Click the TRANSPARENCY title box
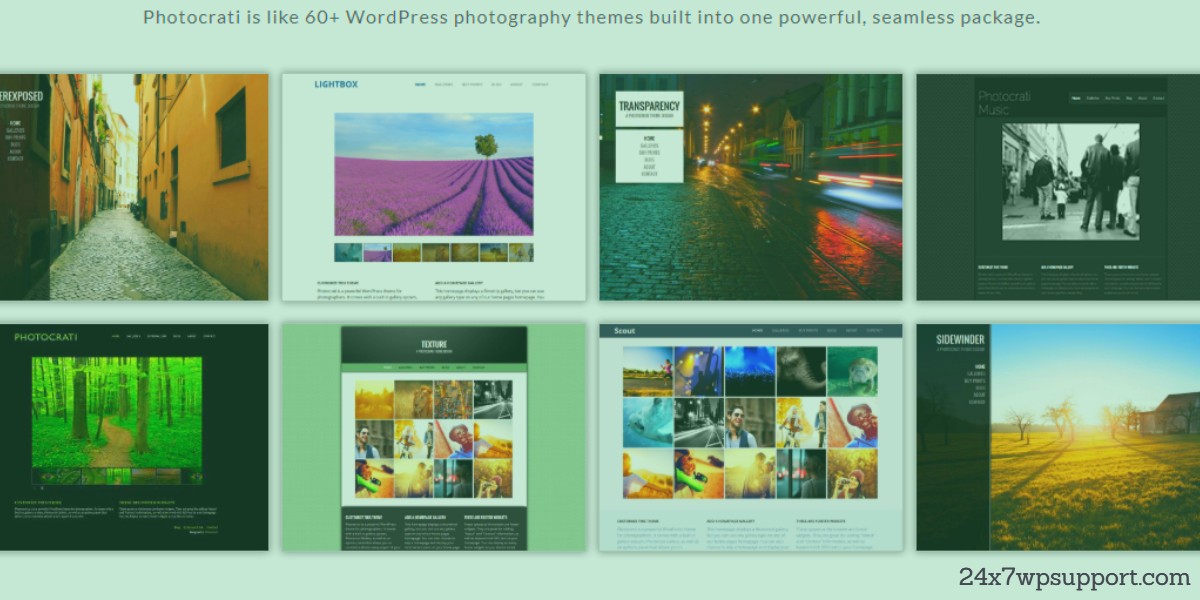Image resolution: width=1200 pixels, height=600 pixels. click(x=649, y=108)
